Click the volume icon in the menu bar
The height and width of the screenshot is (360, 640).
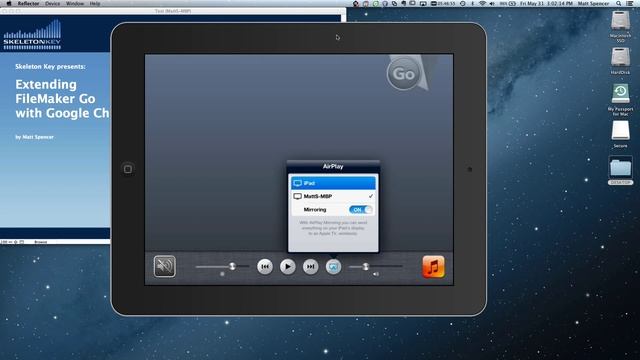(x=491, y=3)
